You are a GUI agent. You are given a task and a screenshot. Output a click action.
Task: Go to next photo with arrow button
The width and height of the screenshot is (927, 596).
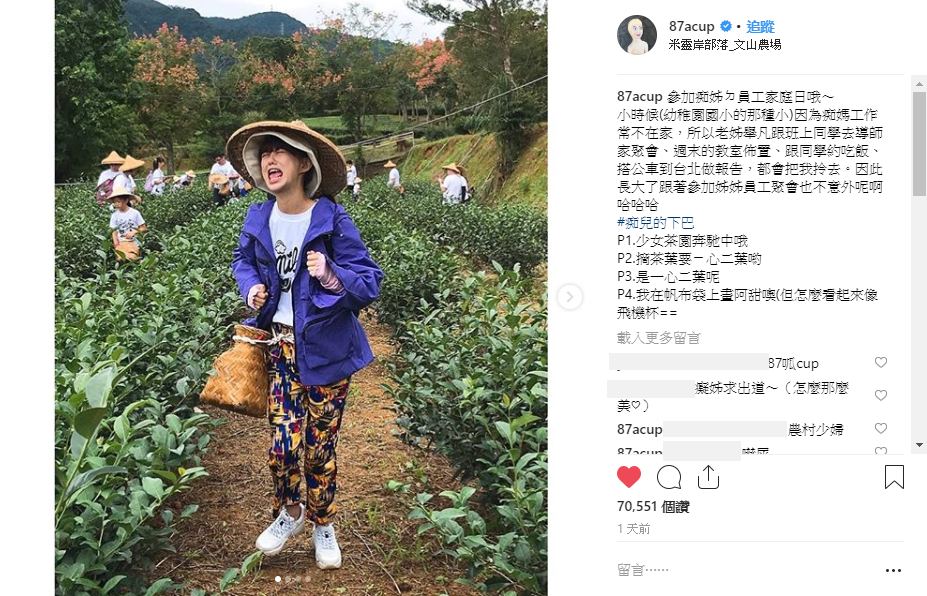pyautogui.click(x=570, y=297)
